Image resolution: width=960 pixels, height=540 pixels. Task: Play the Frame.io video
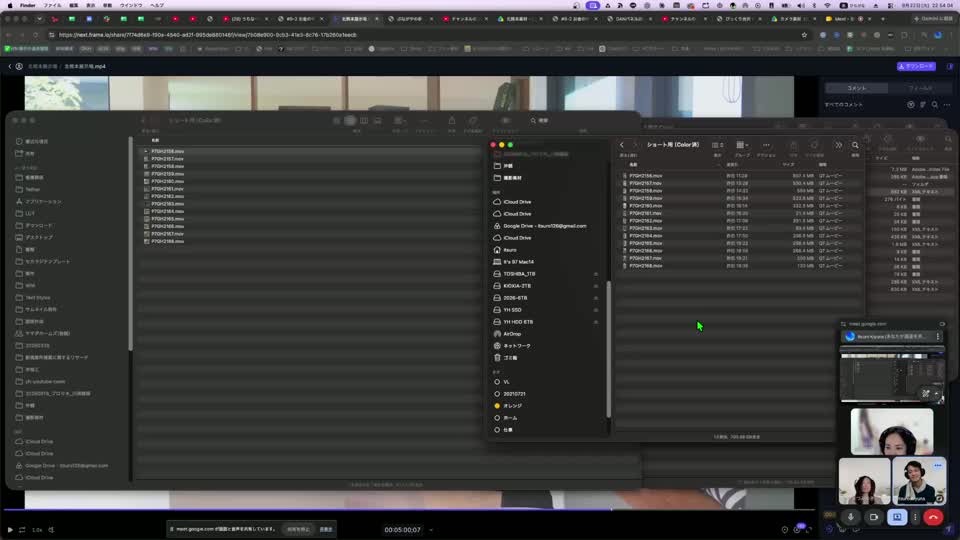point(10,530)
